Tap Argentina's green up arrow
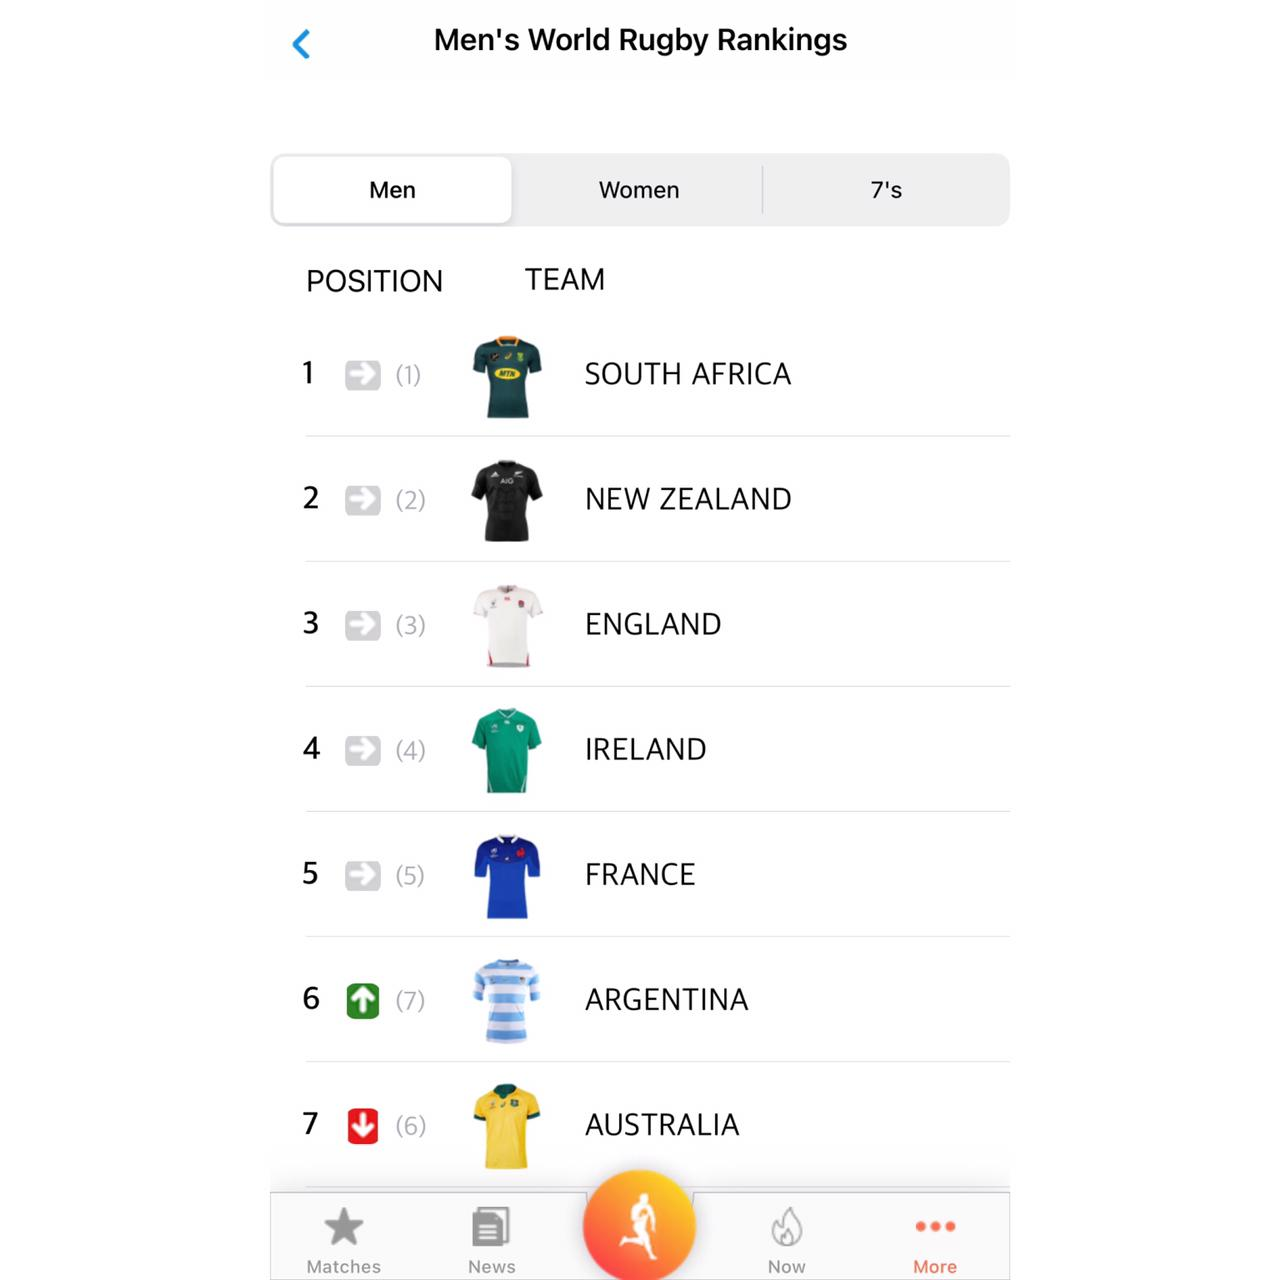The width and height of the screenshot is (1280, 1280). point(362,1000)
